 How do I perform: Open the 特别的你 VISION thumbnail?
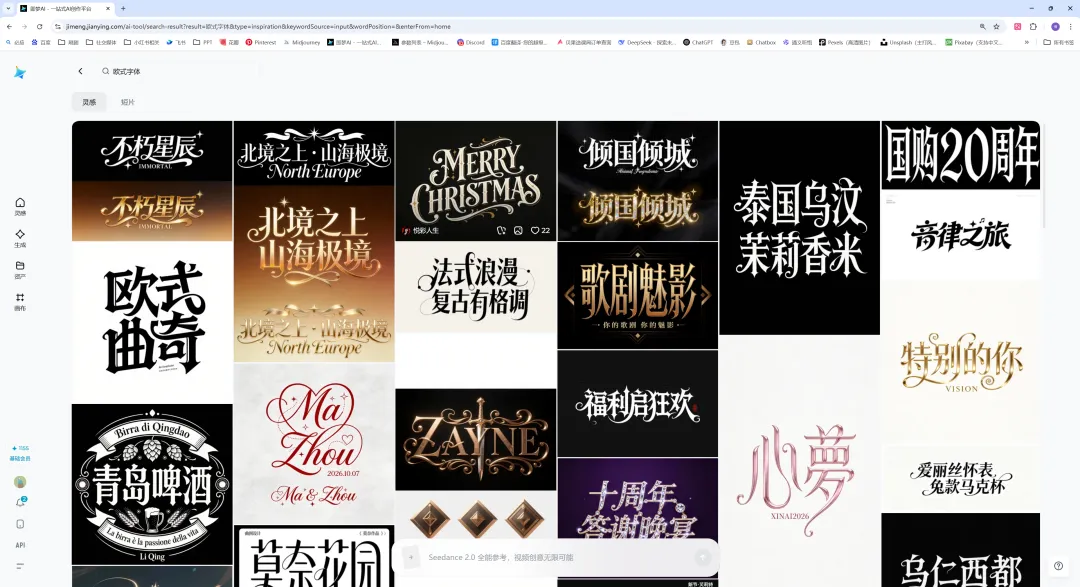click(x=961, y=362)
